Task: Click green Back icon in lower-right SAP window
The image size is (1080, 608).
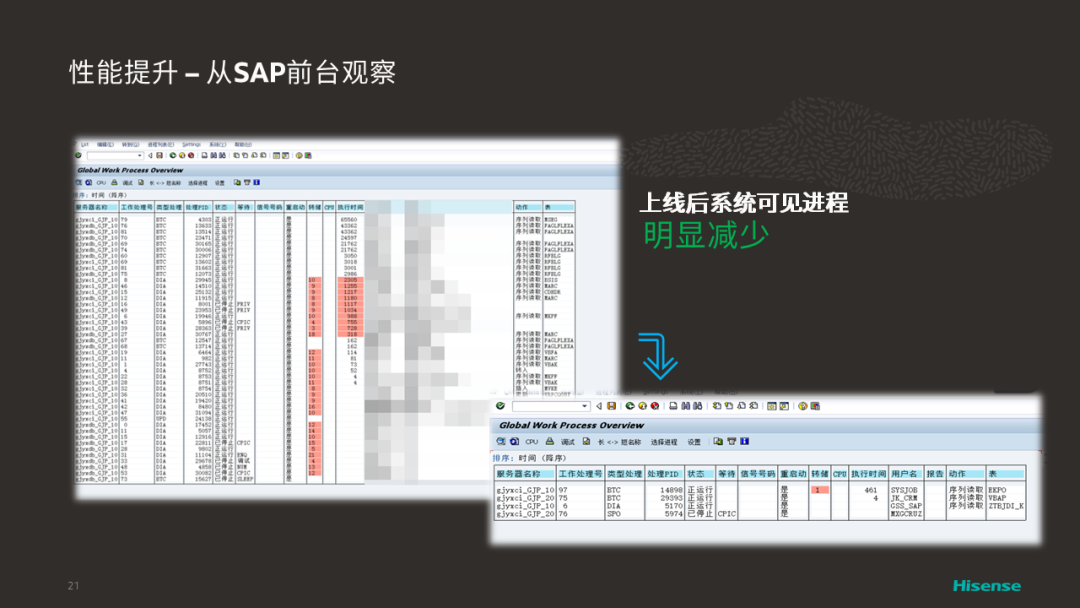Action: pos(630,406)
